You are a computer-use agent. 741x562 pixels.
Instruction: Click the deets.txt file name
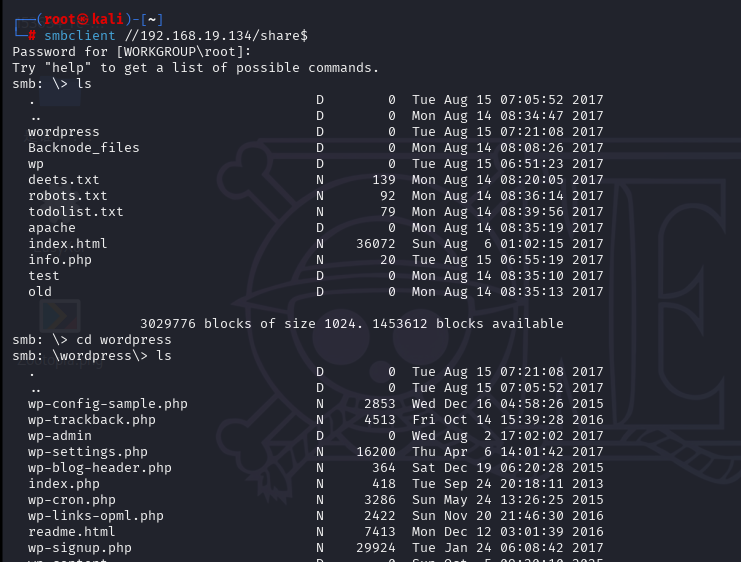(63, 179)
